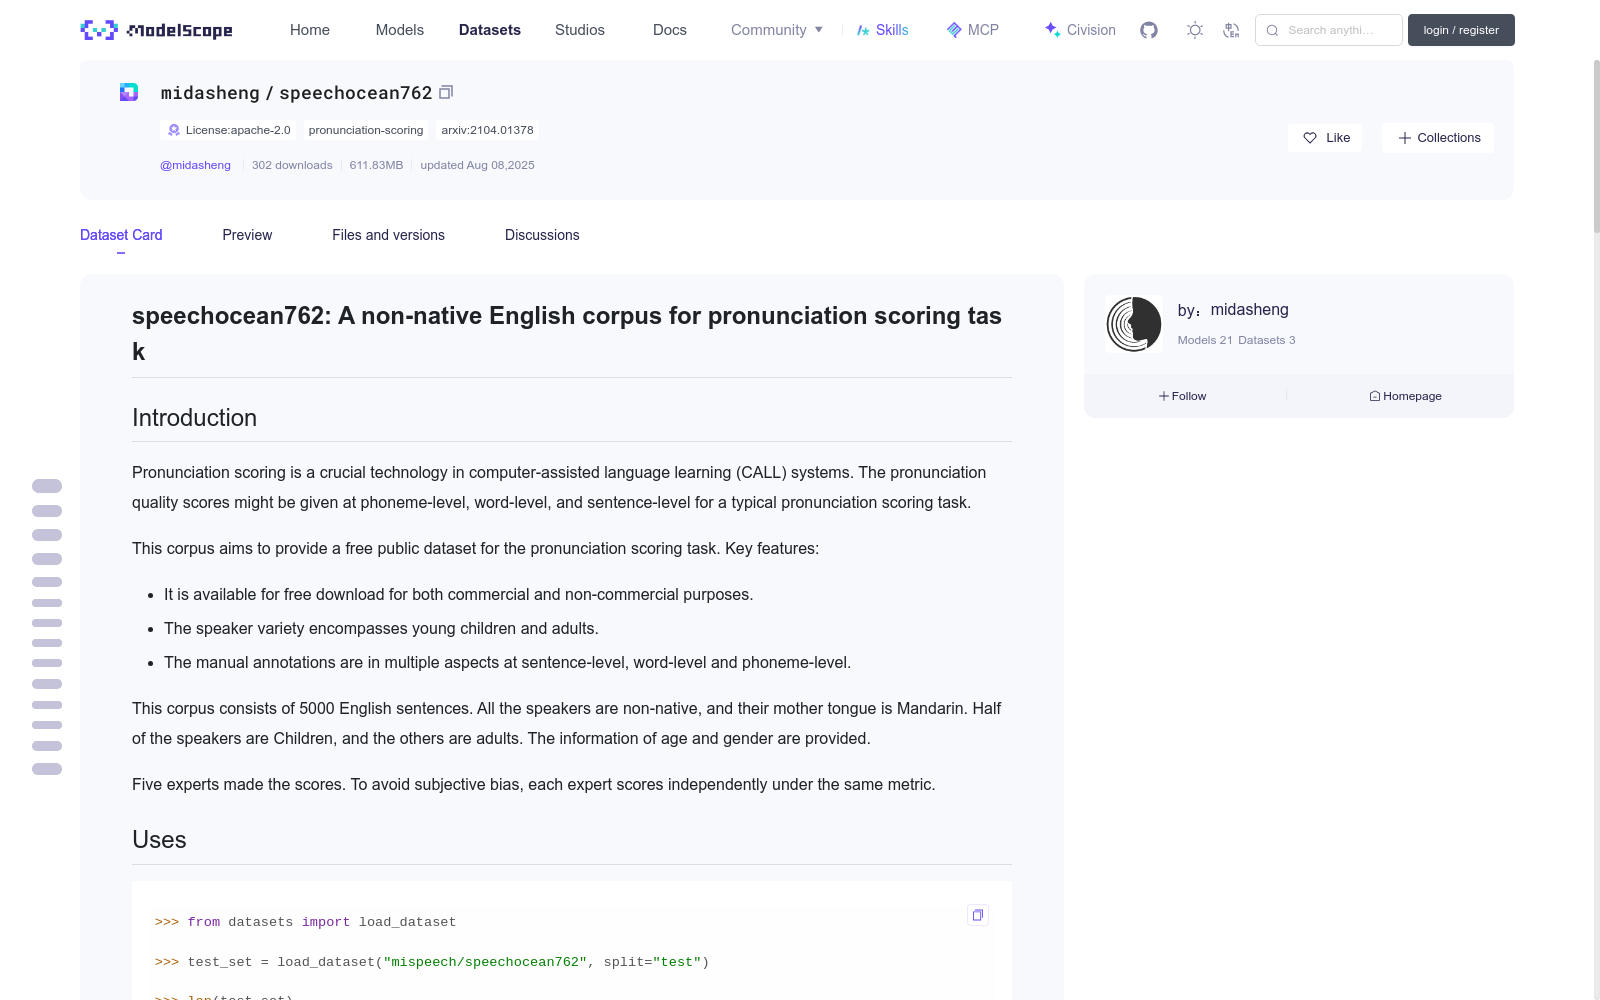Open the GitHub icon link
Viewport: 1600px width, 1000px height.
coord(1149,30)
